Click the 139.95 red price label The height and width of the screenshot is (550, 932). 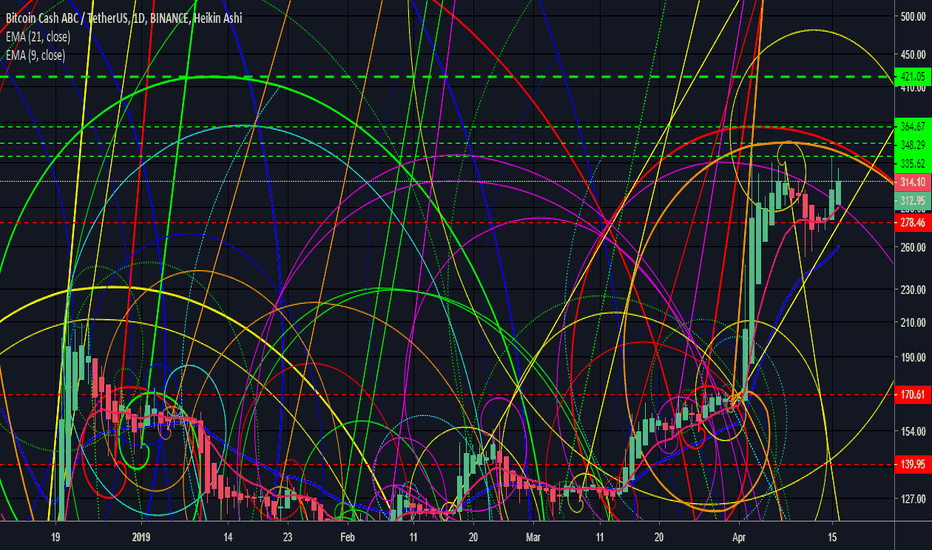(x=912, y=464)
